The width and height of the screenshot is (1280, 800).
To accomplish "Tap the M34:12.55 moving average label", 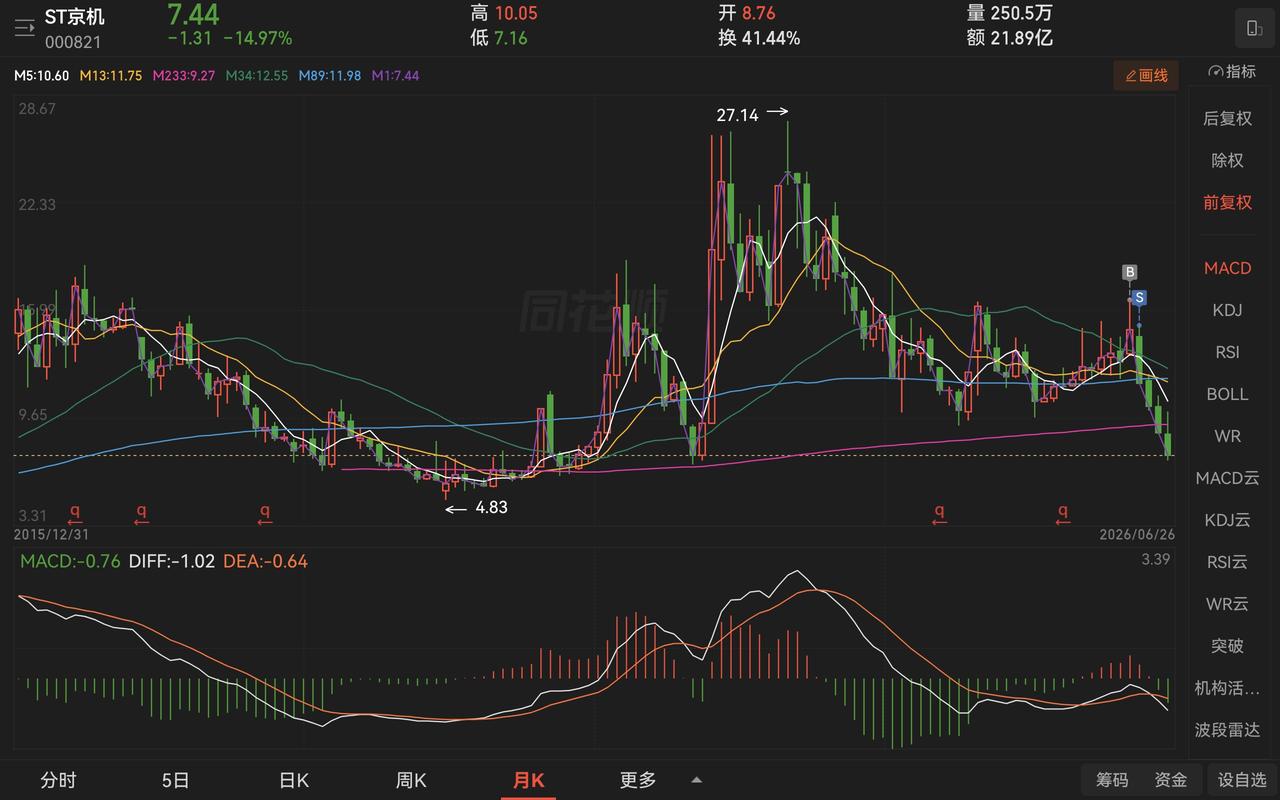I will pos(257,76).
